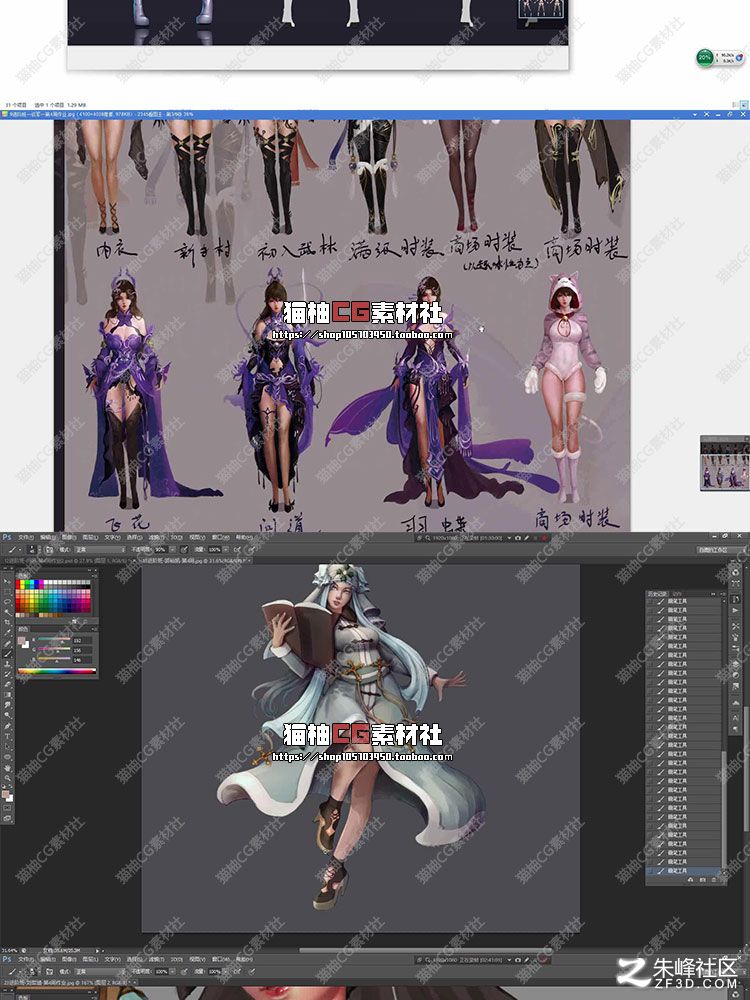
Task: Click the recorder's pencil annotate icon
Action: tap(527, 538)
